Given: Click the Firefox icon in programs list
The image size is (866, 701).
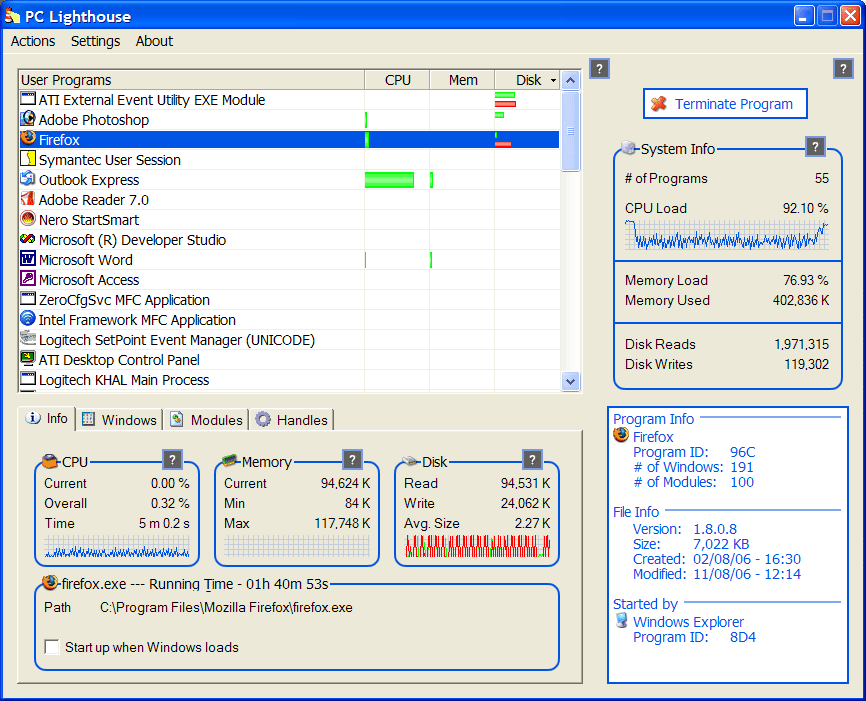Looking at the screenshot, I should pos(28,138).
